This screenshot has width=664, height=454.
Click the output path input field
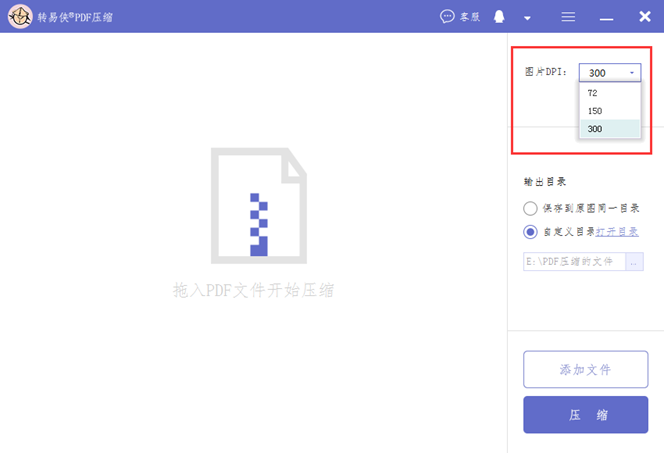[574, 261]
